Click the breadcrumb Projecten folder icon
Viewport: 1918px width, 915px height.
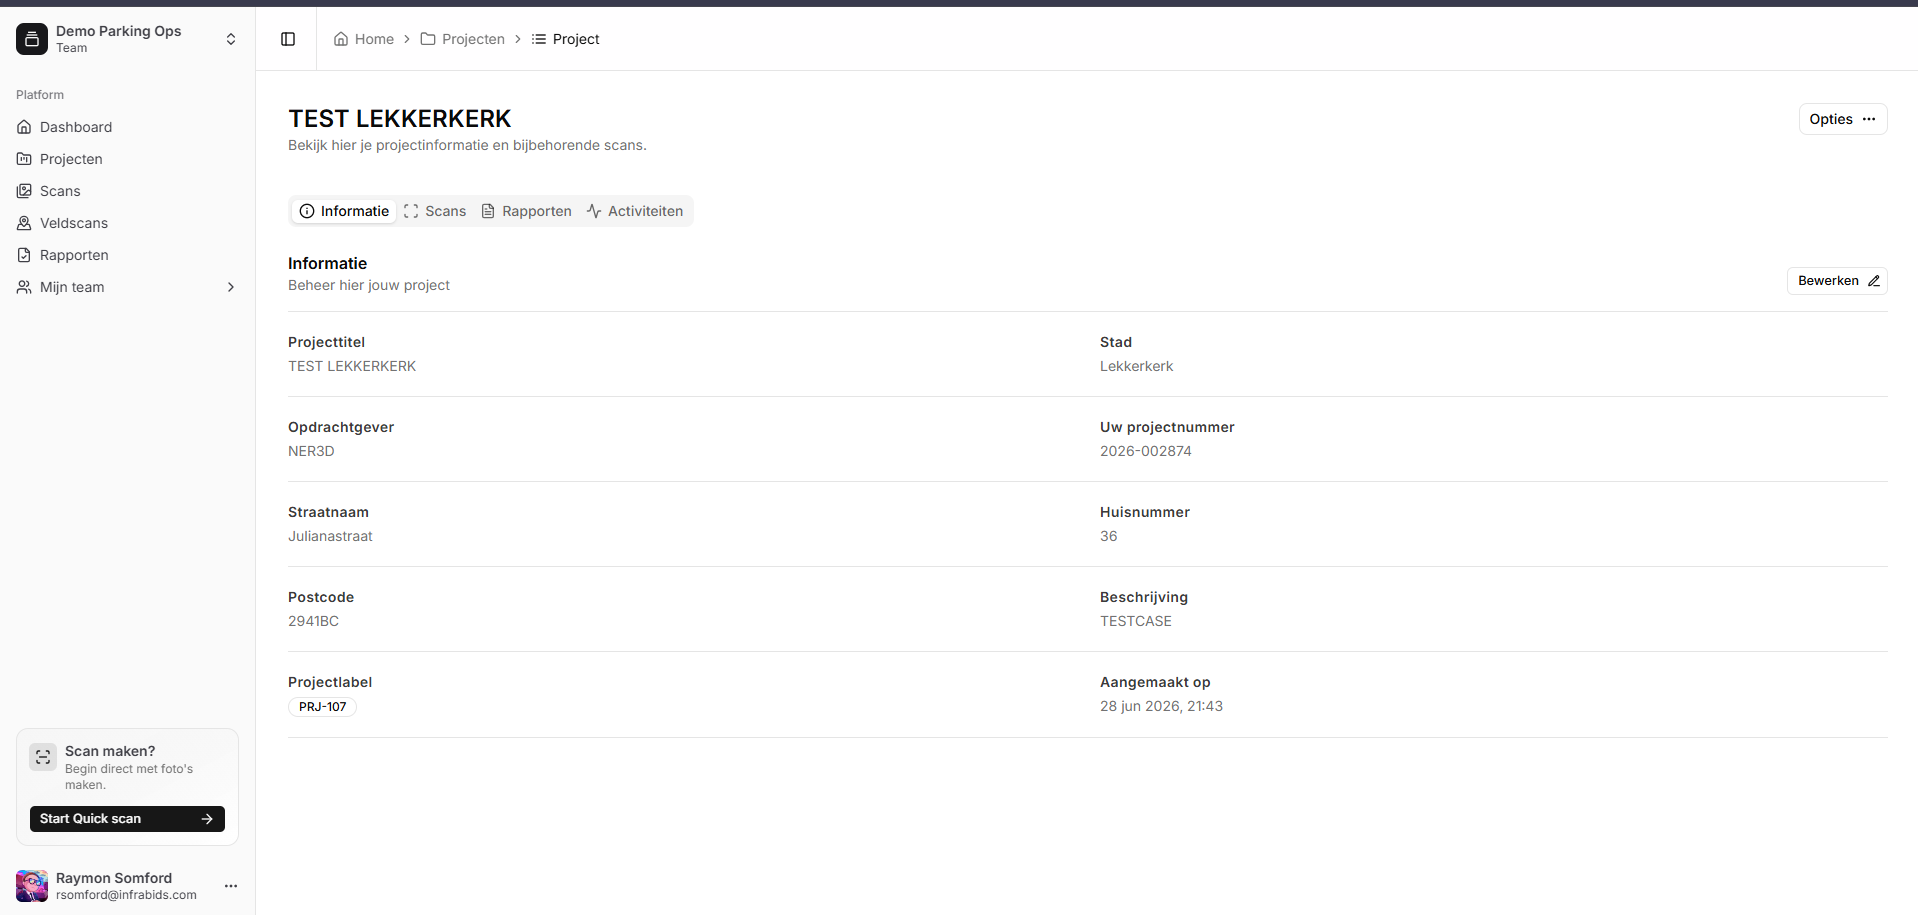click(x=428, y=39)
